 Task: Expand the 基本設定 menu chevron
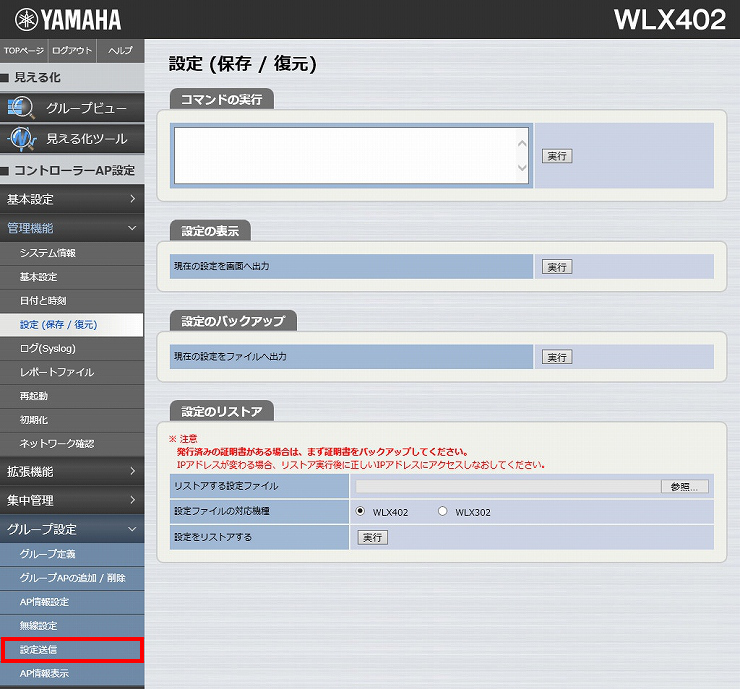[132, 199]
